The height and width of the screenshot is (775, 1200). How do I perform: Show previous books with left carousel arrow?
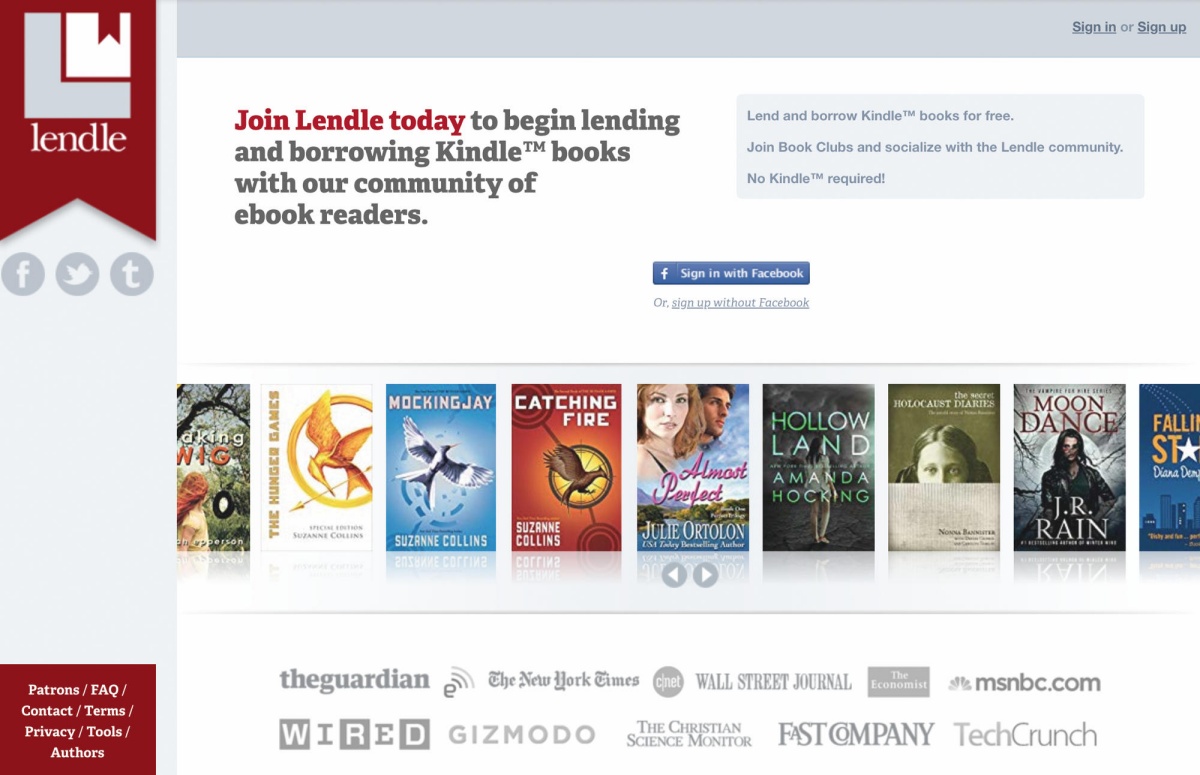pos(674,575)
